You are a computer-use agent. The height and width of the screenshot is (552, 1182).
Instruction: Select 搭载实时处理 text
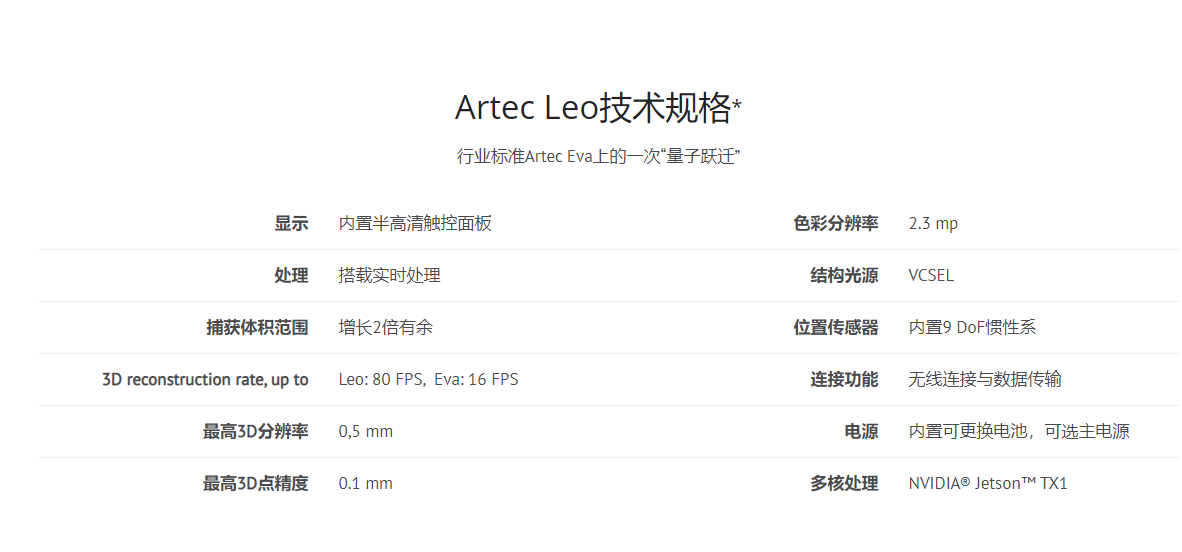click(x=390, y=275)
